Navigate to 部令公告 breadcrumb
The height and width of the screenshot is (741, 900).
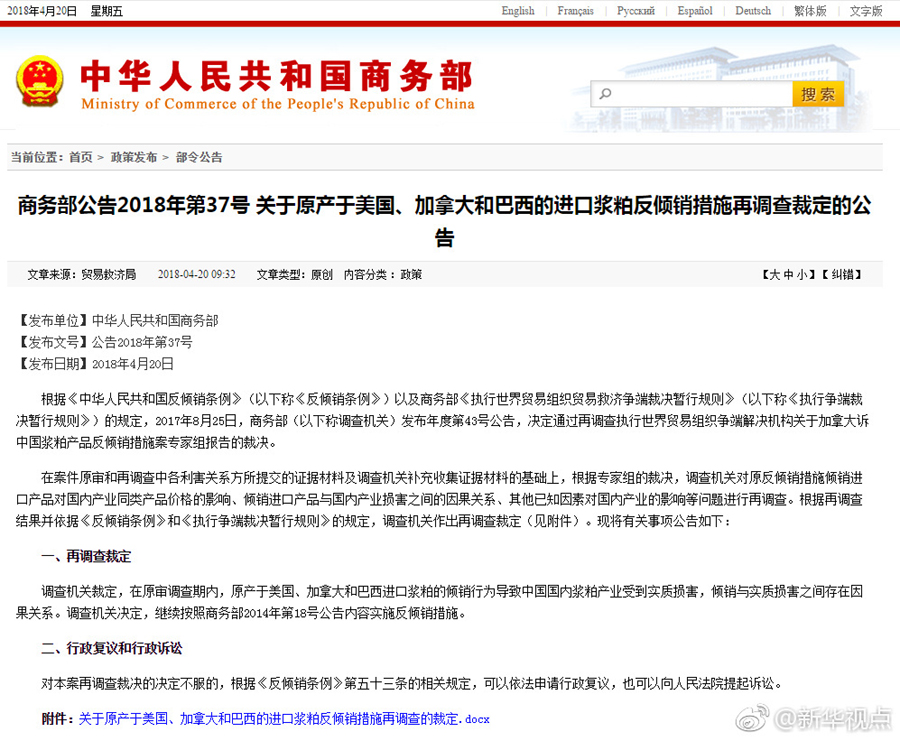click(x=199, y=157)
